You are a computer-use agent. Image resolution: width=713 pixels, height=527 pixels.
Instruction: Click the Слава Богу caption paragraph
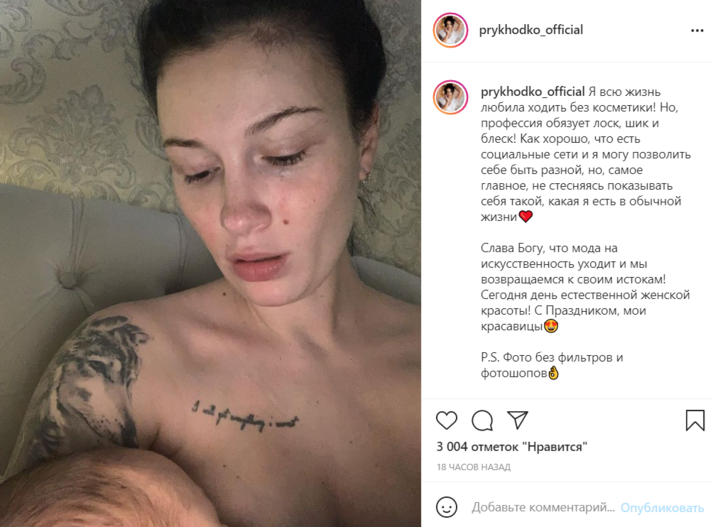[585, 287]
